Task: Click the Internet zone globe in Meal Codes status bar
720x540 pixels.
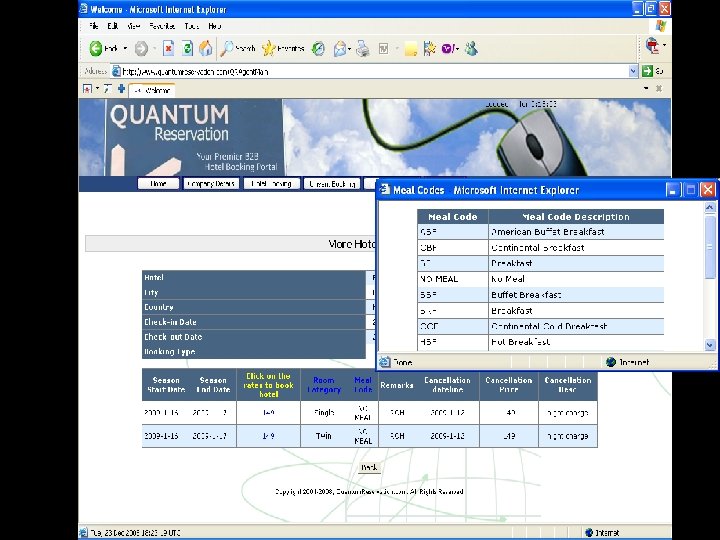Action: click(611, 362)
